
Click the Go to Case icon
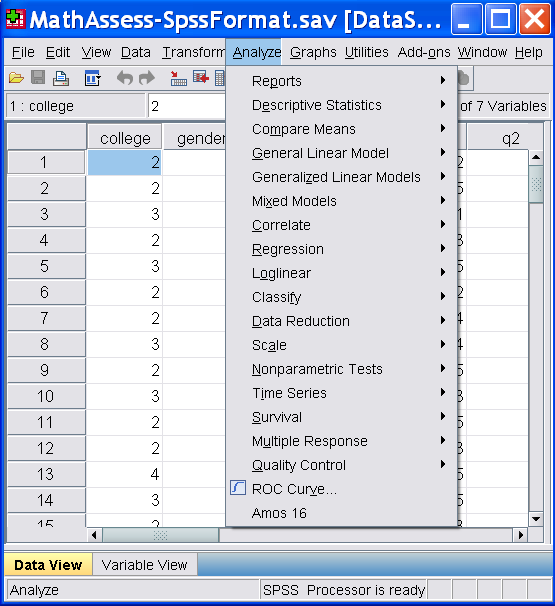pos(178,78)
